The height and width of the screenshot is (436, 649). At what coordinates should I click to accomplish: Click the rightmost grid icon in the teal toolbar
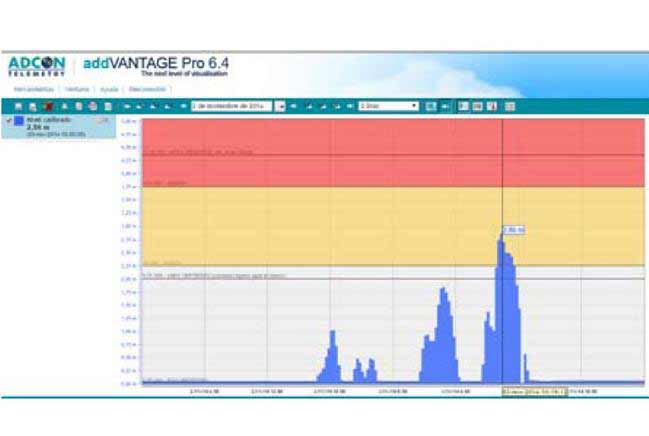tap(510, 106)
